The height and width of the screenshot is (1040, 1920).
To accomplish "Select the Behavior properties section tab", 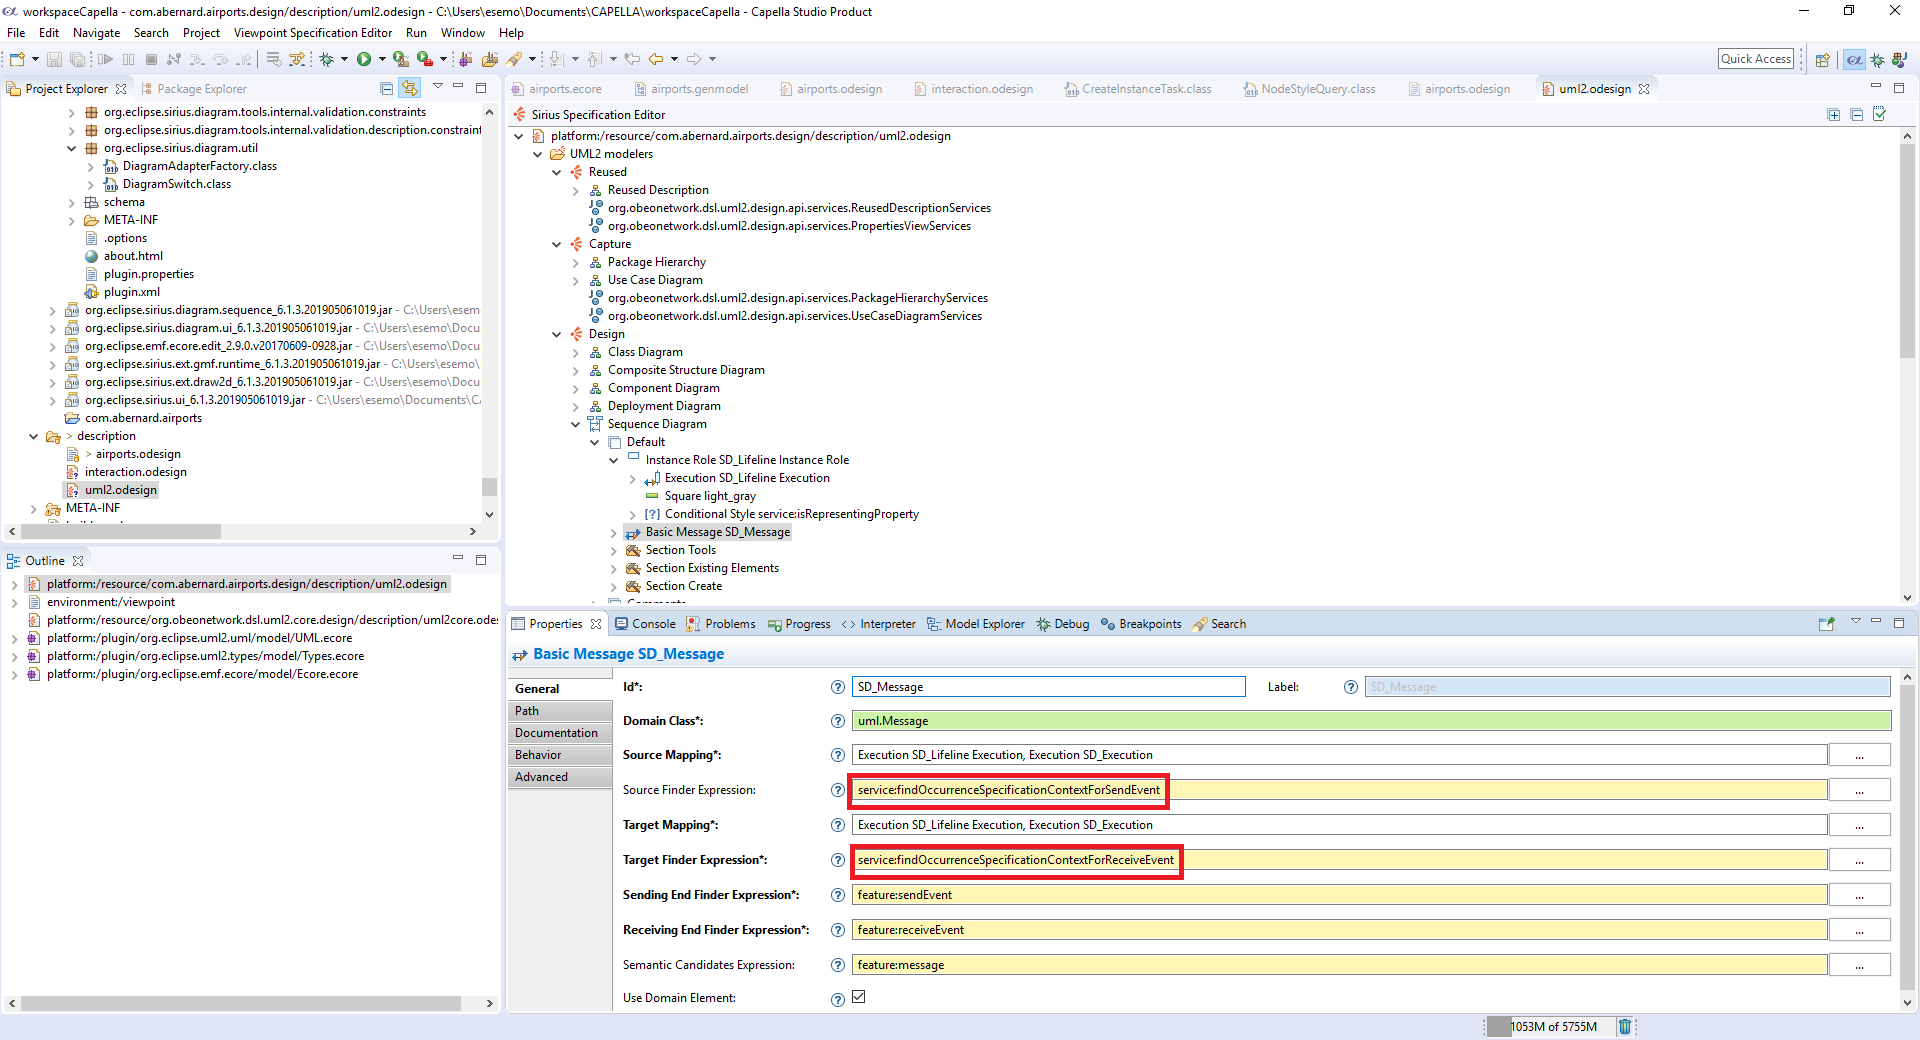I will (559, 755).
